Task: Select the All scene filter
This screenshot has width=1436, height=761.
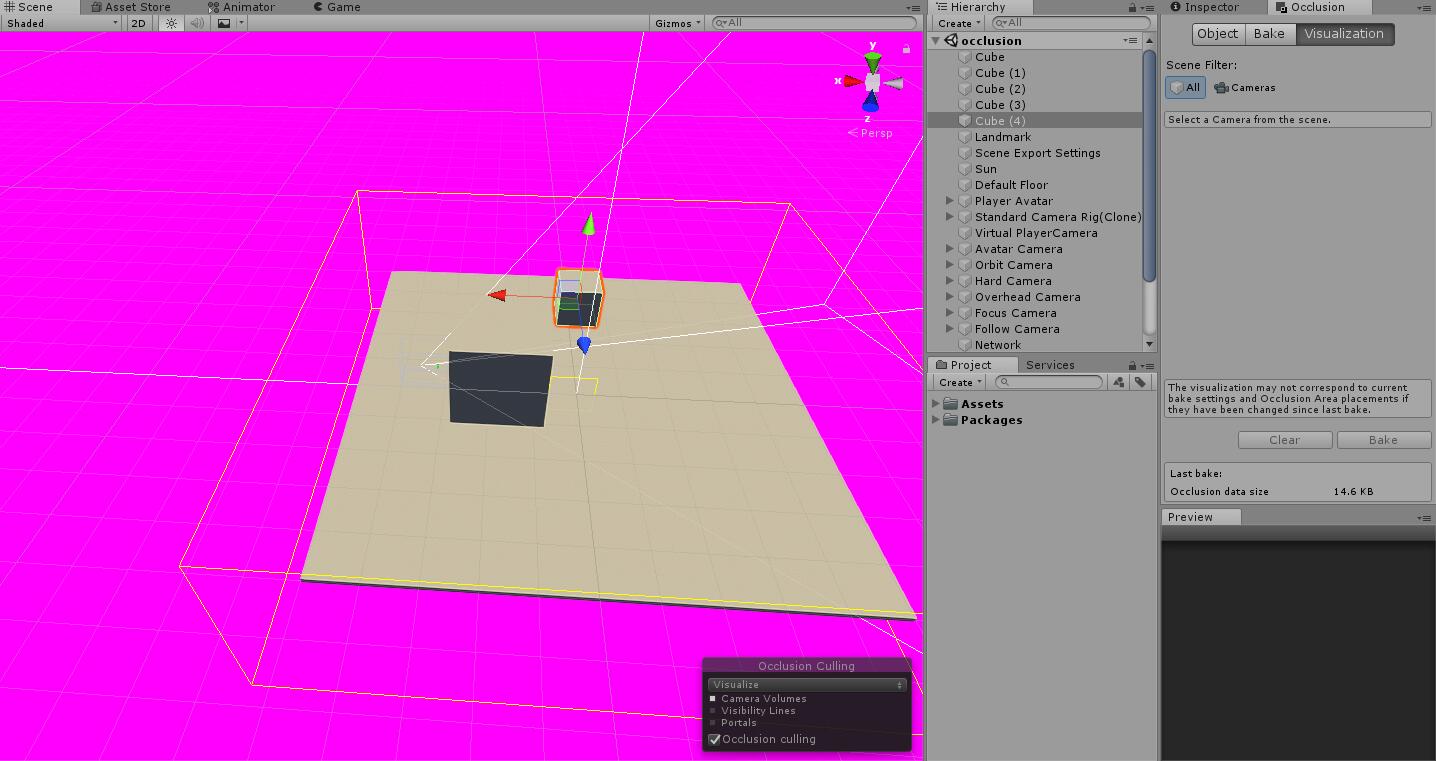Action: pos(1185,88)
